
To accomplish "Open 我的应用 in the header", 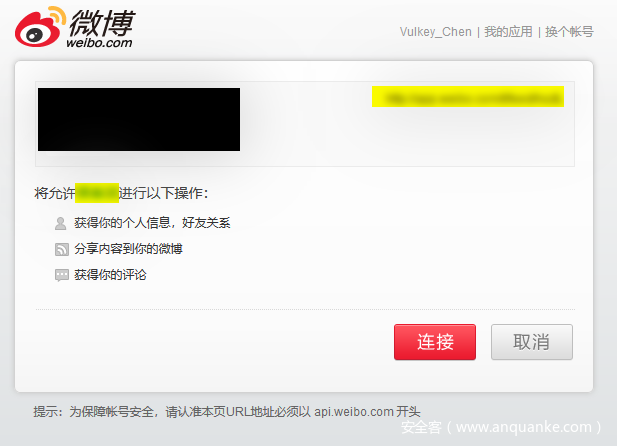I will (x=508, y=32).
